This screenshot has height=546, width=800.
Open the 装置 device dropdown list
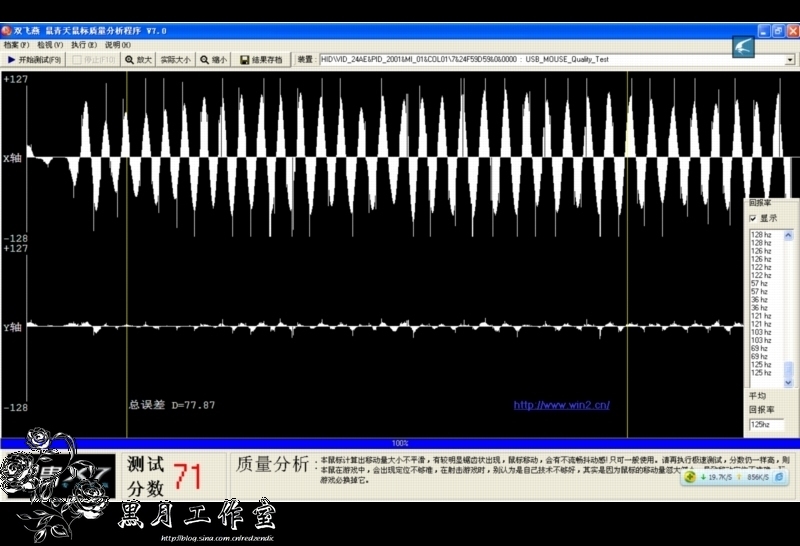[790, 60]
